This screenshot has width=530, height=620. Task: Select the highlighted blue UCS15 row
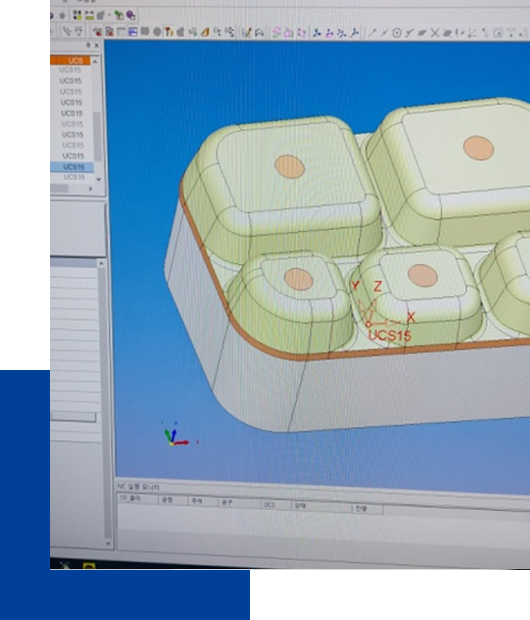[72, 167]
